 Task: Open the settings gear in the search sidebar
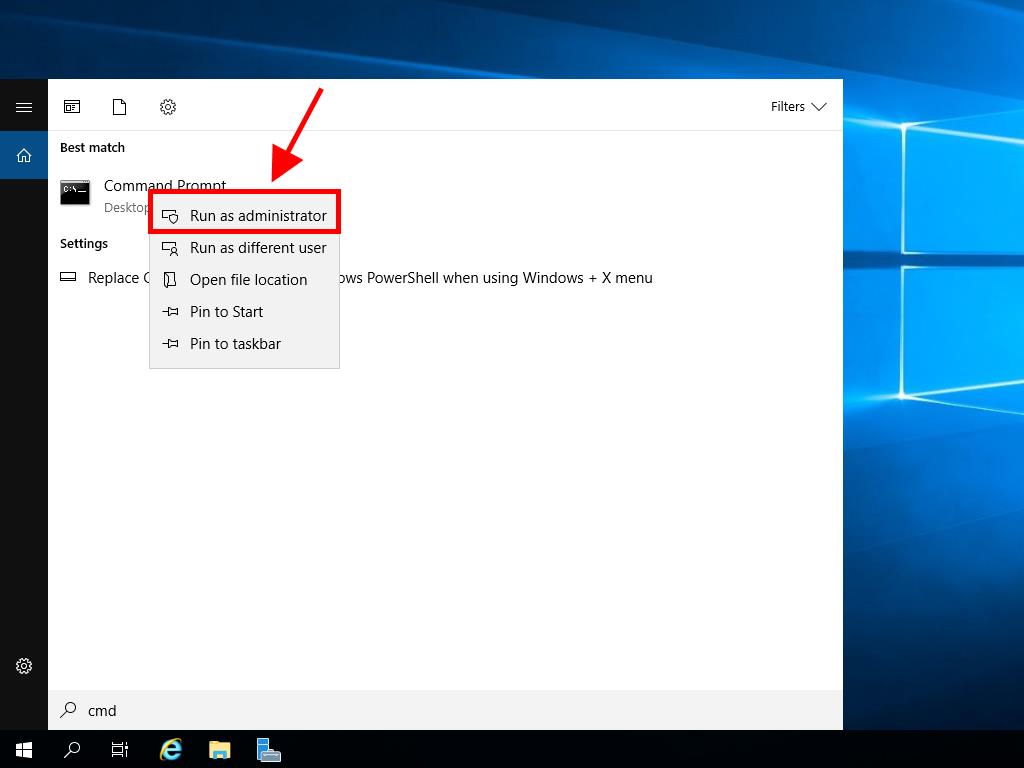click(x=24, y=666)
